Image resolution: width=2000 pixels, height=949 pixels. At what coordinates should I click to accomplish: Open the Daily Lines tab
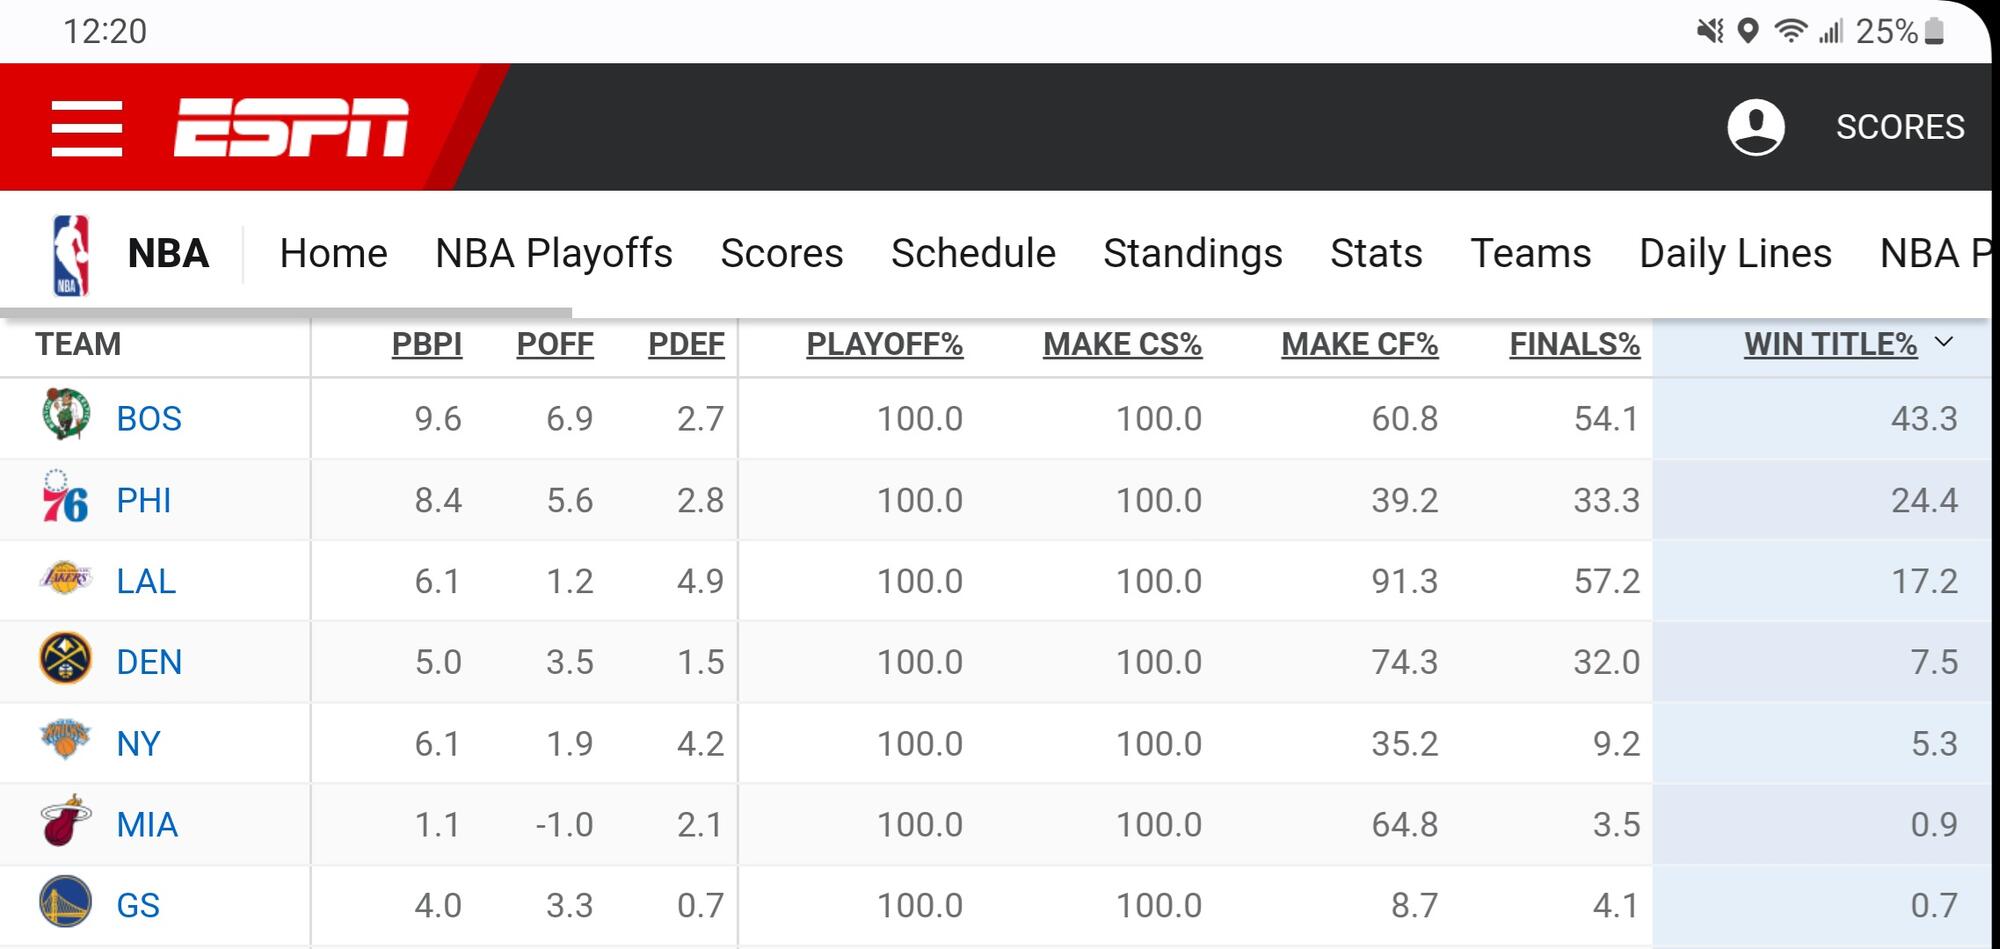tap(1735, 254)
